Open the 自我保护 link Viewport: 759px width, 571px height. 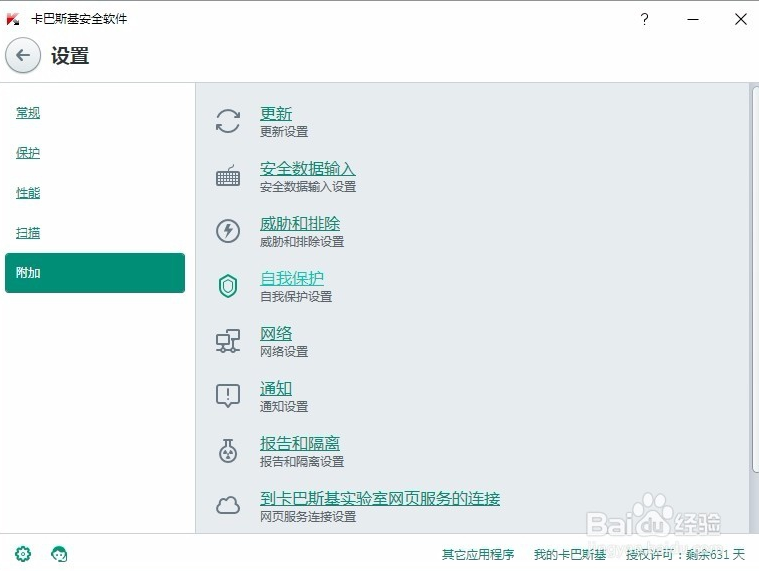pos(292,278)
